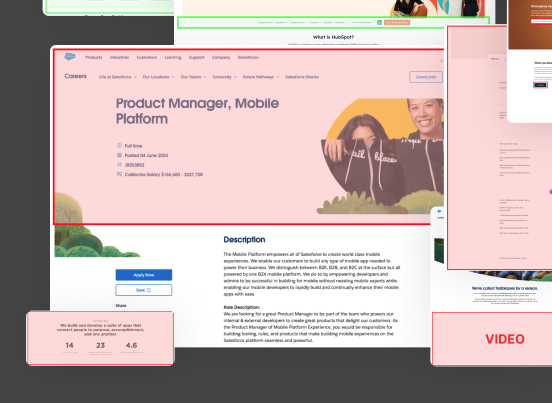Viewport: 552px width, 403px height.
Task: Open the Company menu
Action: [x=221, y=57]
